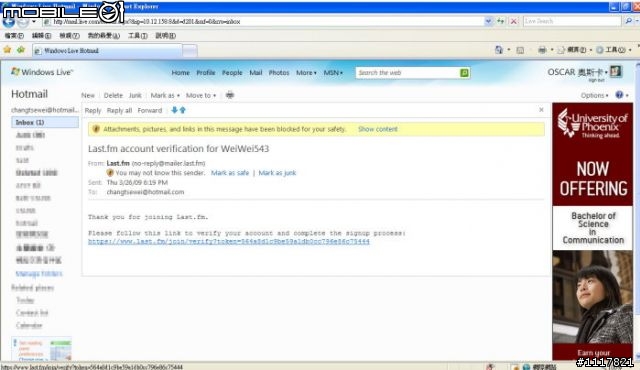Open Profile in Windows Live navigation
This screenshot has height=370, width=640.
[x=206, y=73]
